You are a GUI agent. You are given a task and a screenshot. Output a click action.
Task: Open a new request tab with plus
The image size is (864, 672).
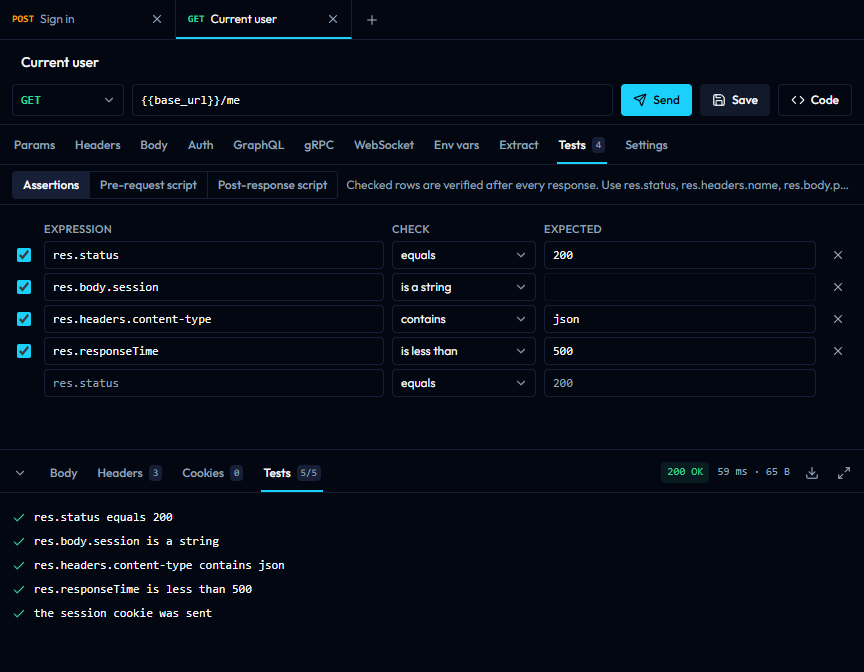click(372, 20)
